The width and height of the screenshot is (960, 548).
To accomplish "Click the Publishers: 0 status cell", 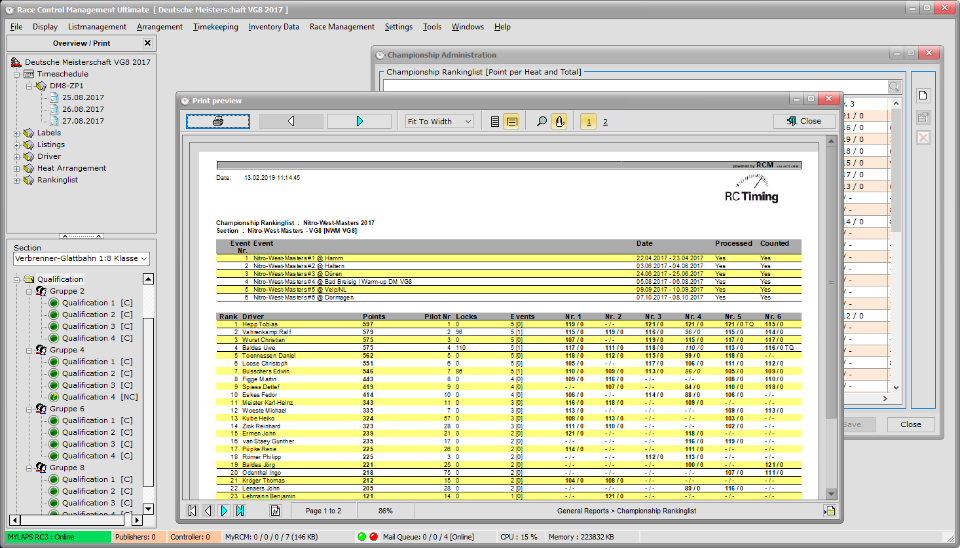I will [139, 537].
